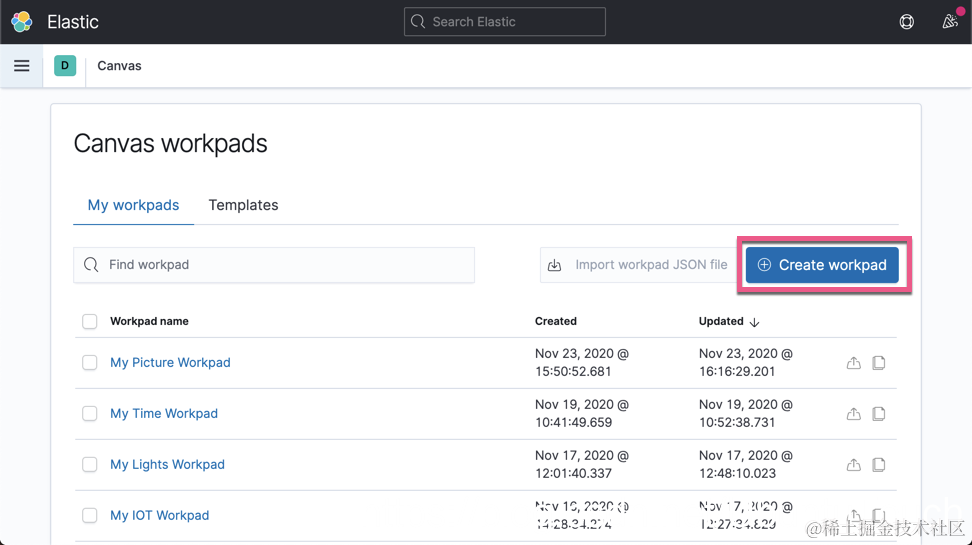
Task: Click the D space avatar
Action: (65, 66)
